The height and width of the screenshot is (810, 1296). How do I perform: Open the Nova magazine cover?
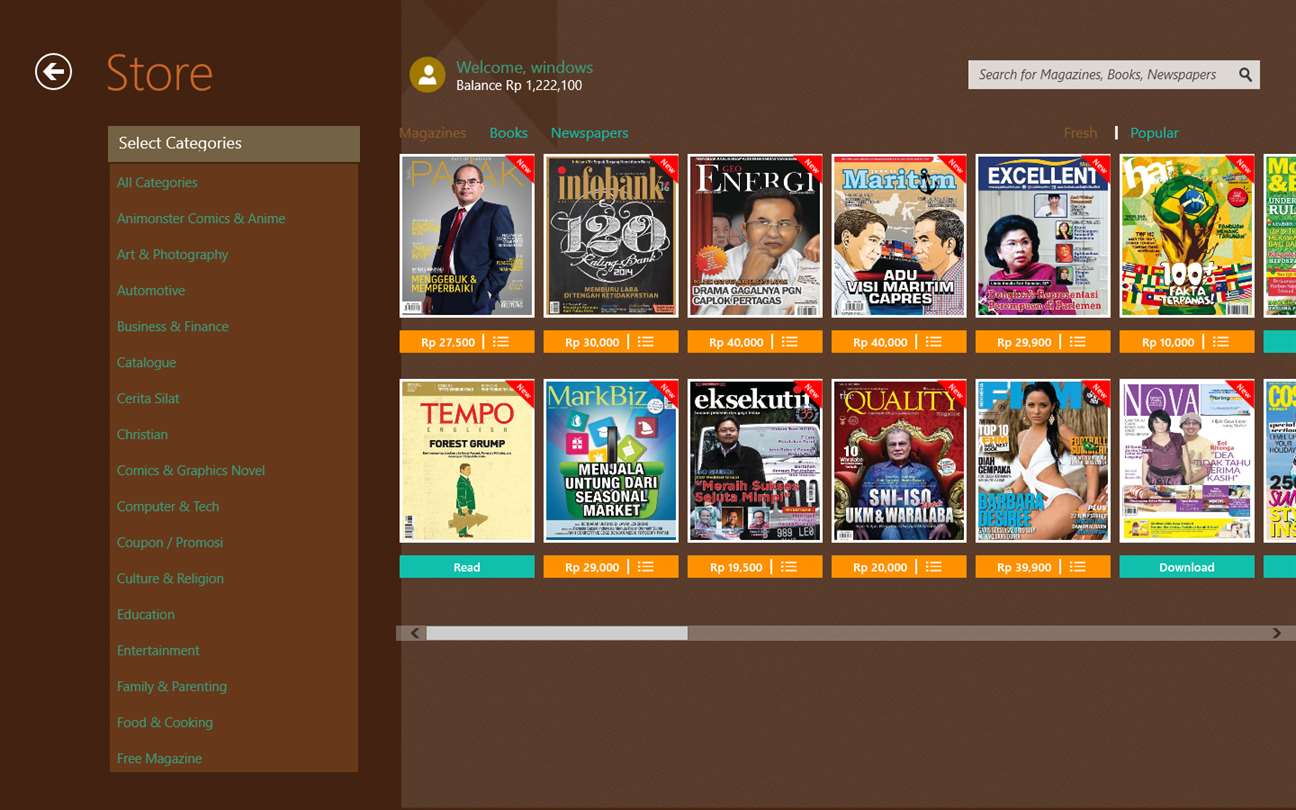[x=1187, y=461]
